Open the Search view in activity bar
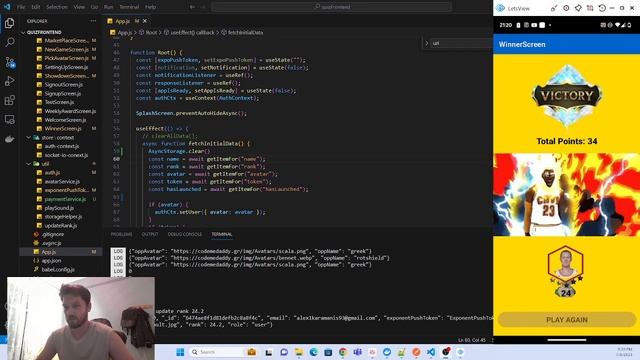 click(x=9, y=42)
